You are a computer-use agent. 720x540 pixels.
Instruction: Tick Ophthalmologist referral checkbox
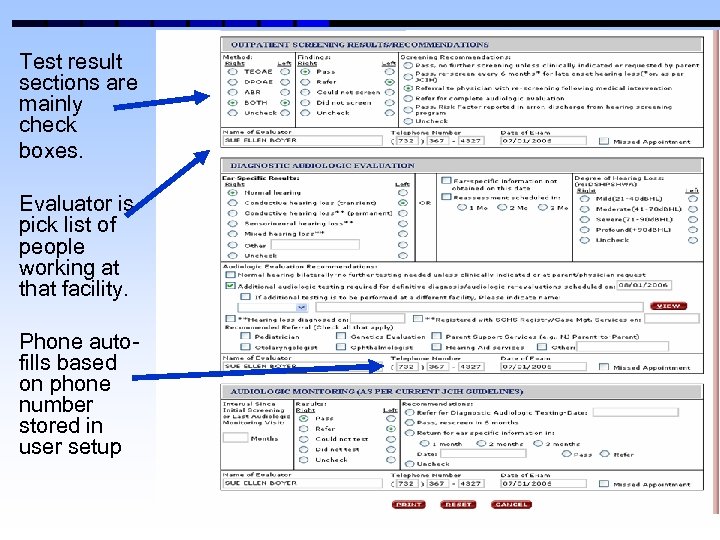[x=341, y=347]
